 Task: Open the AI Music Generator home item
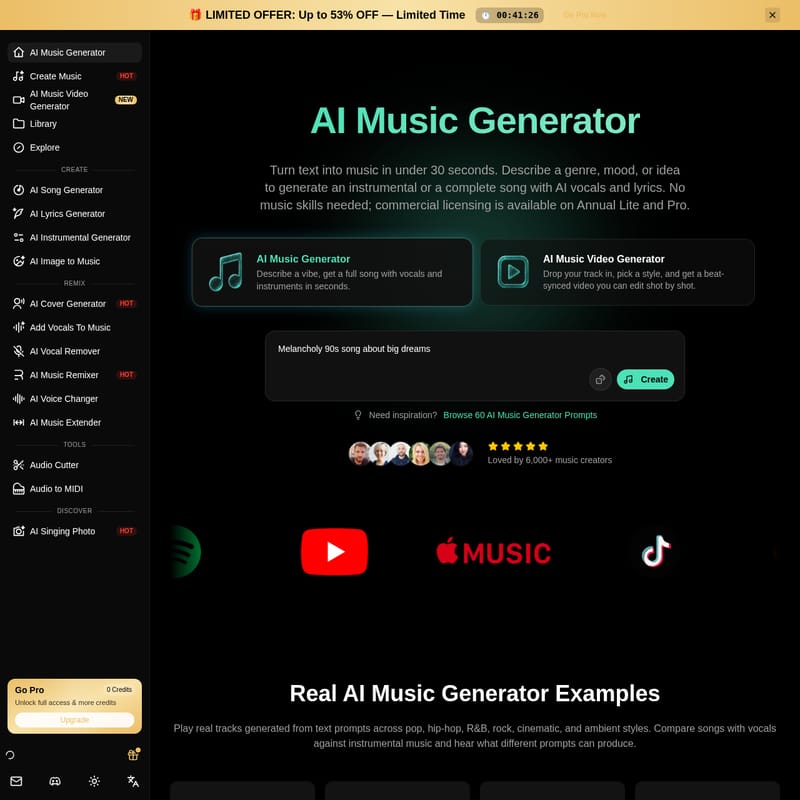click(x=74, y=53)
